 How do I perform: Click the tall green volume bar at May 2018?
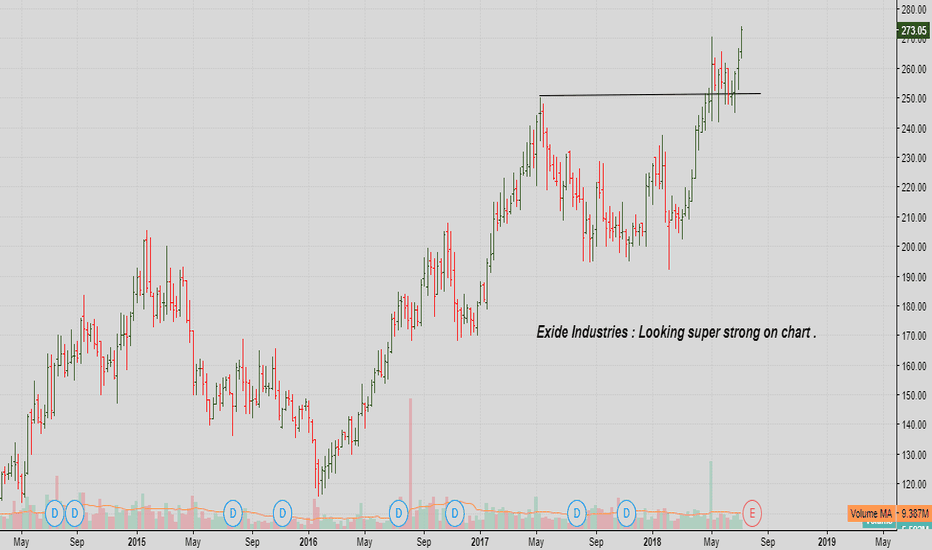point(710,495)
